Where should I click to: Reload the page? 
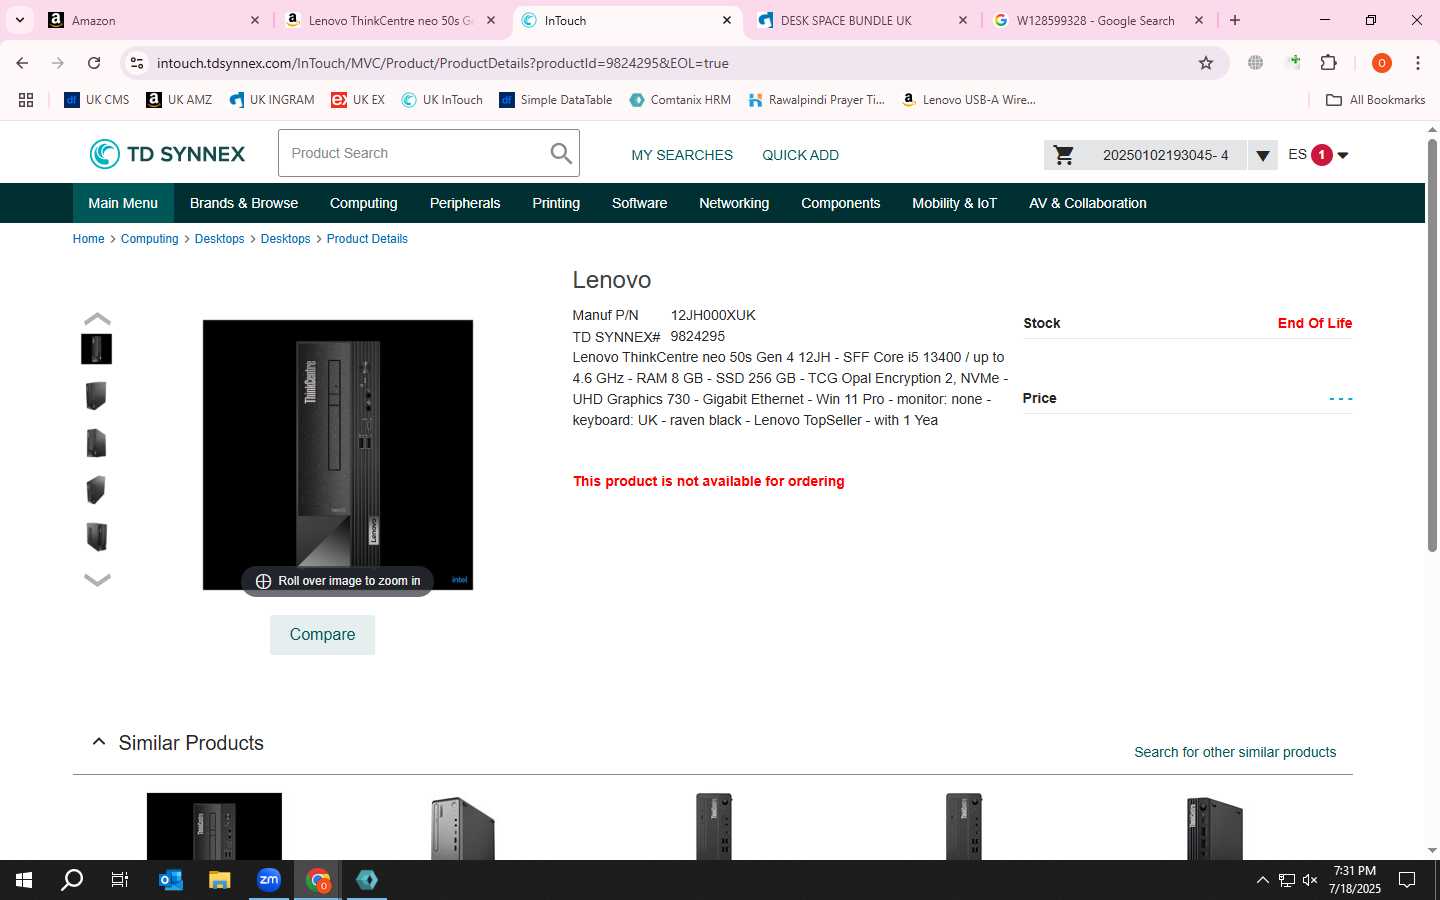94,63
